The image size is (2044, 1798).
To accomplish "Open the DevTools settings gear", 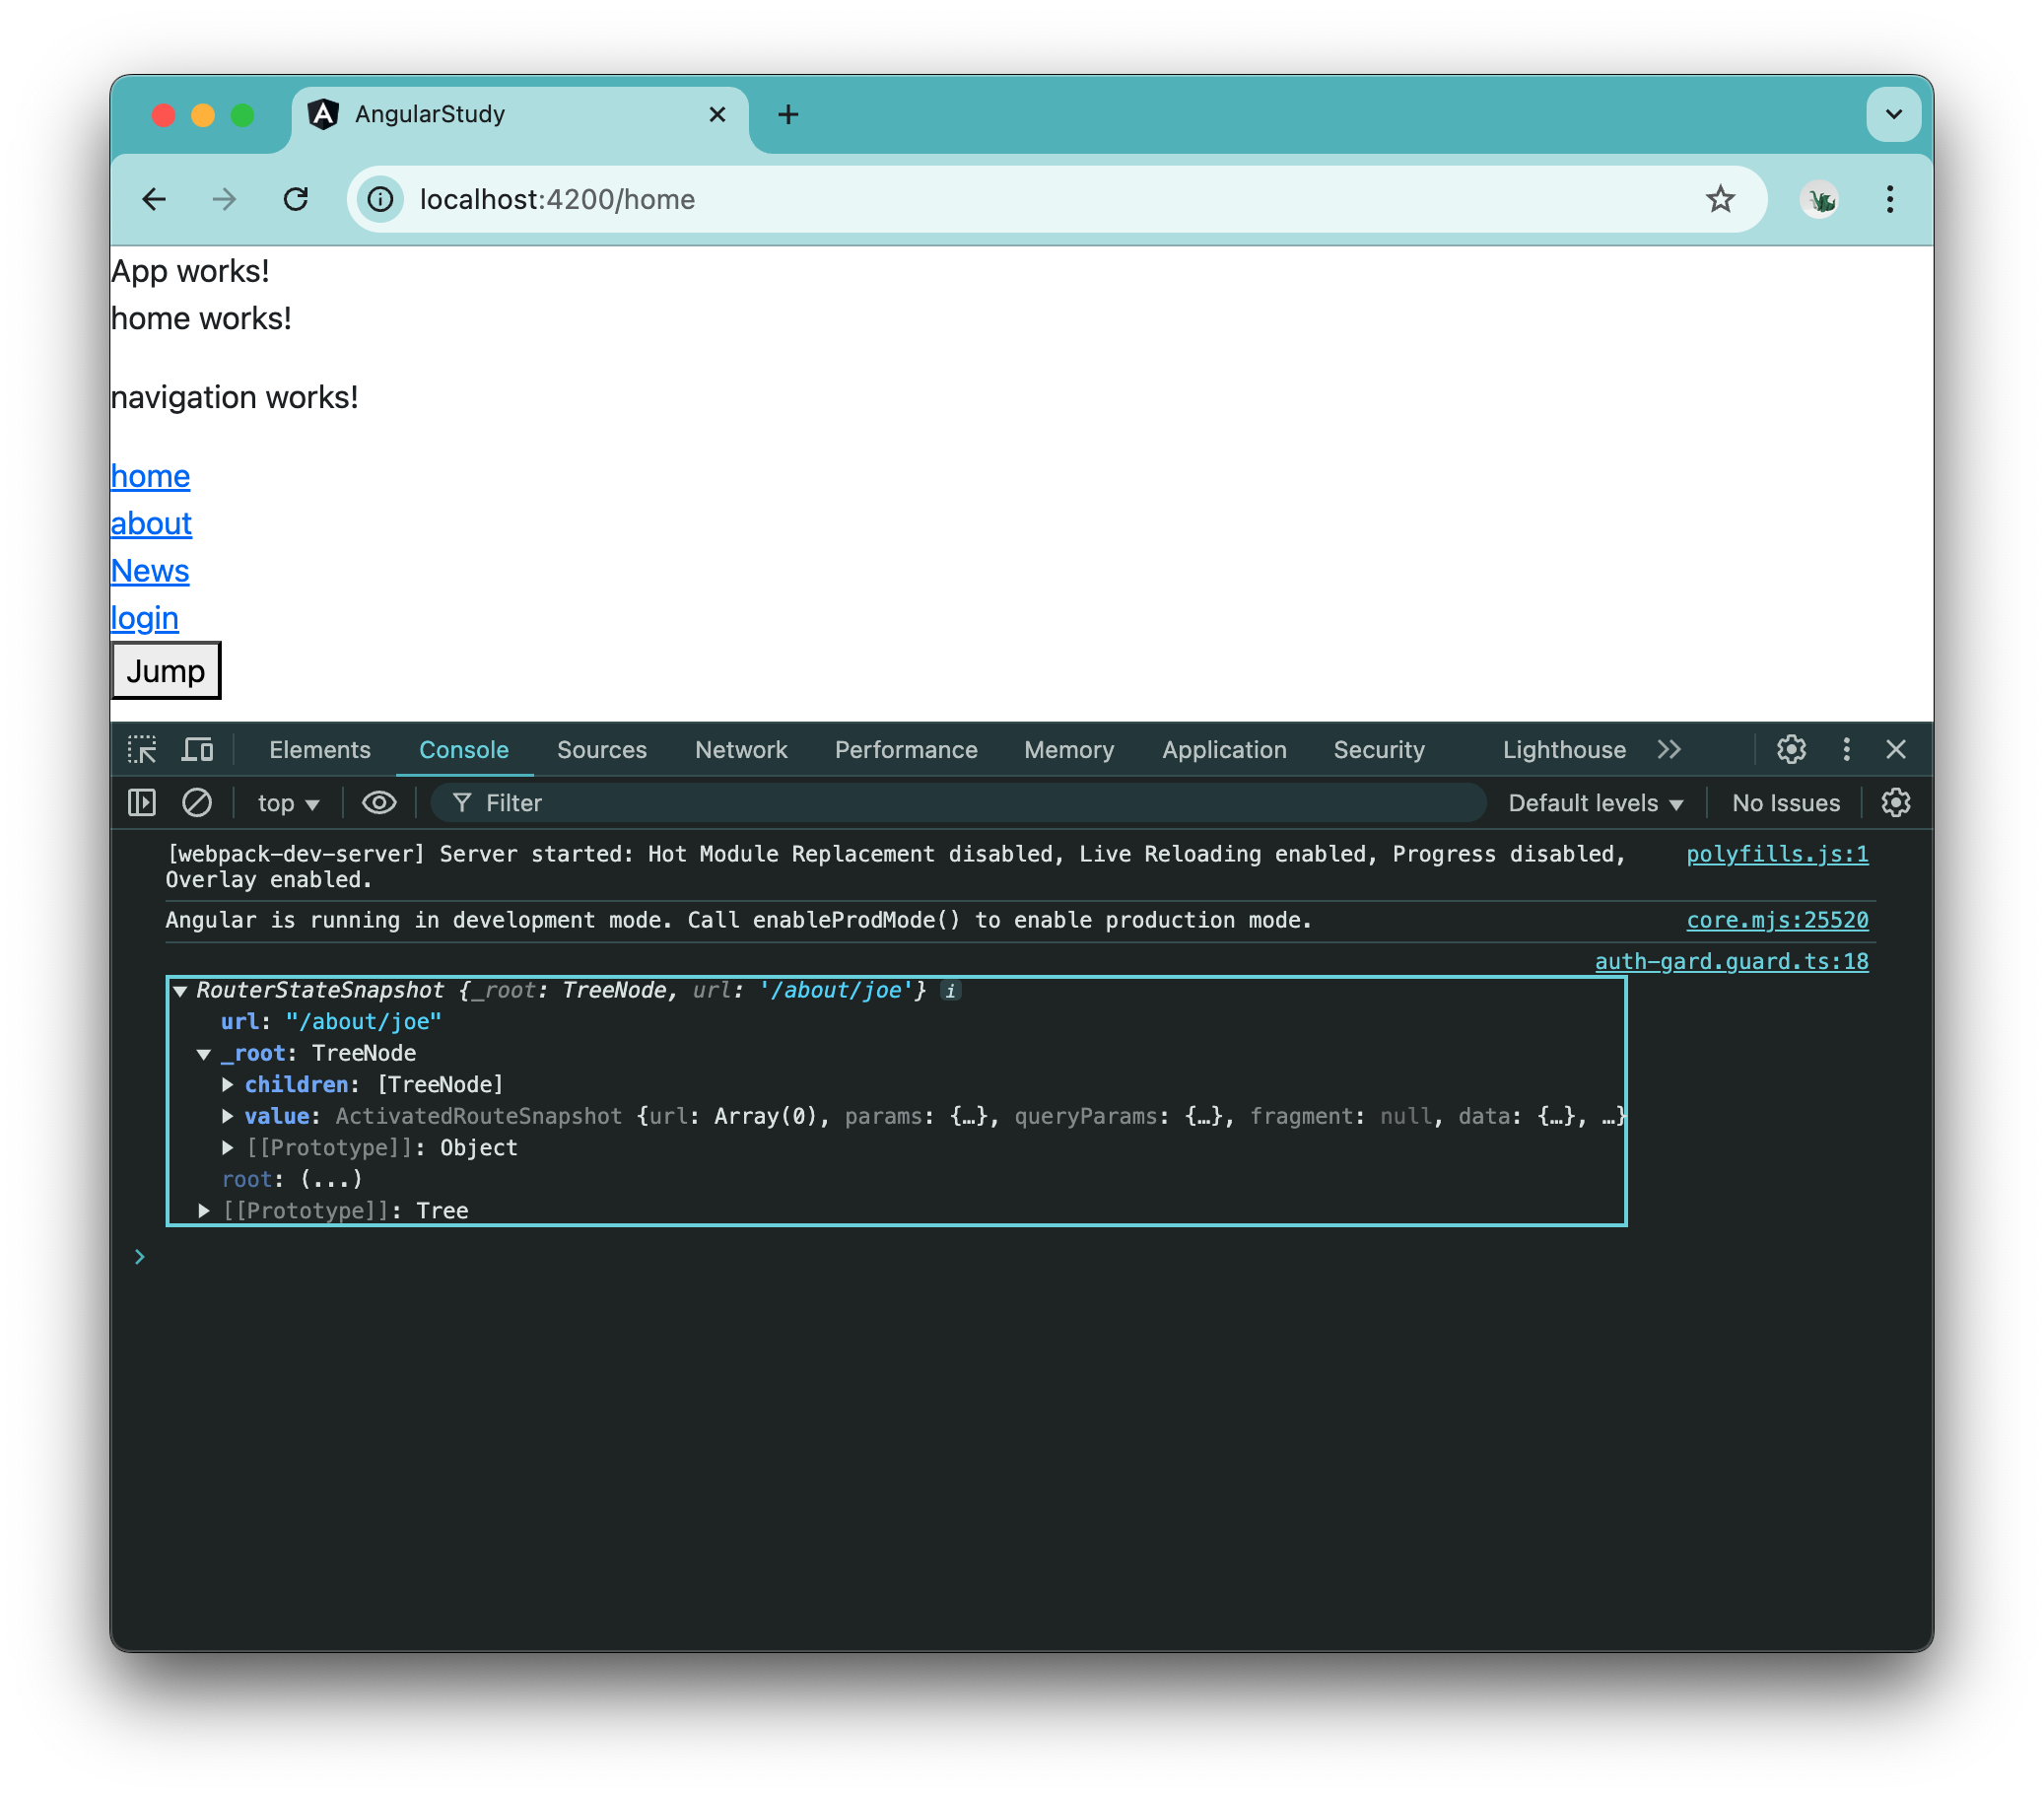I will [x=1791, y=749].
